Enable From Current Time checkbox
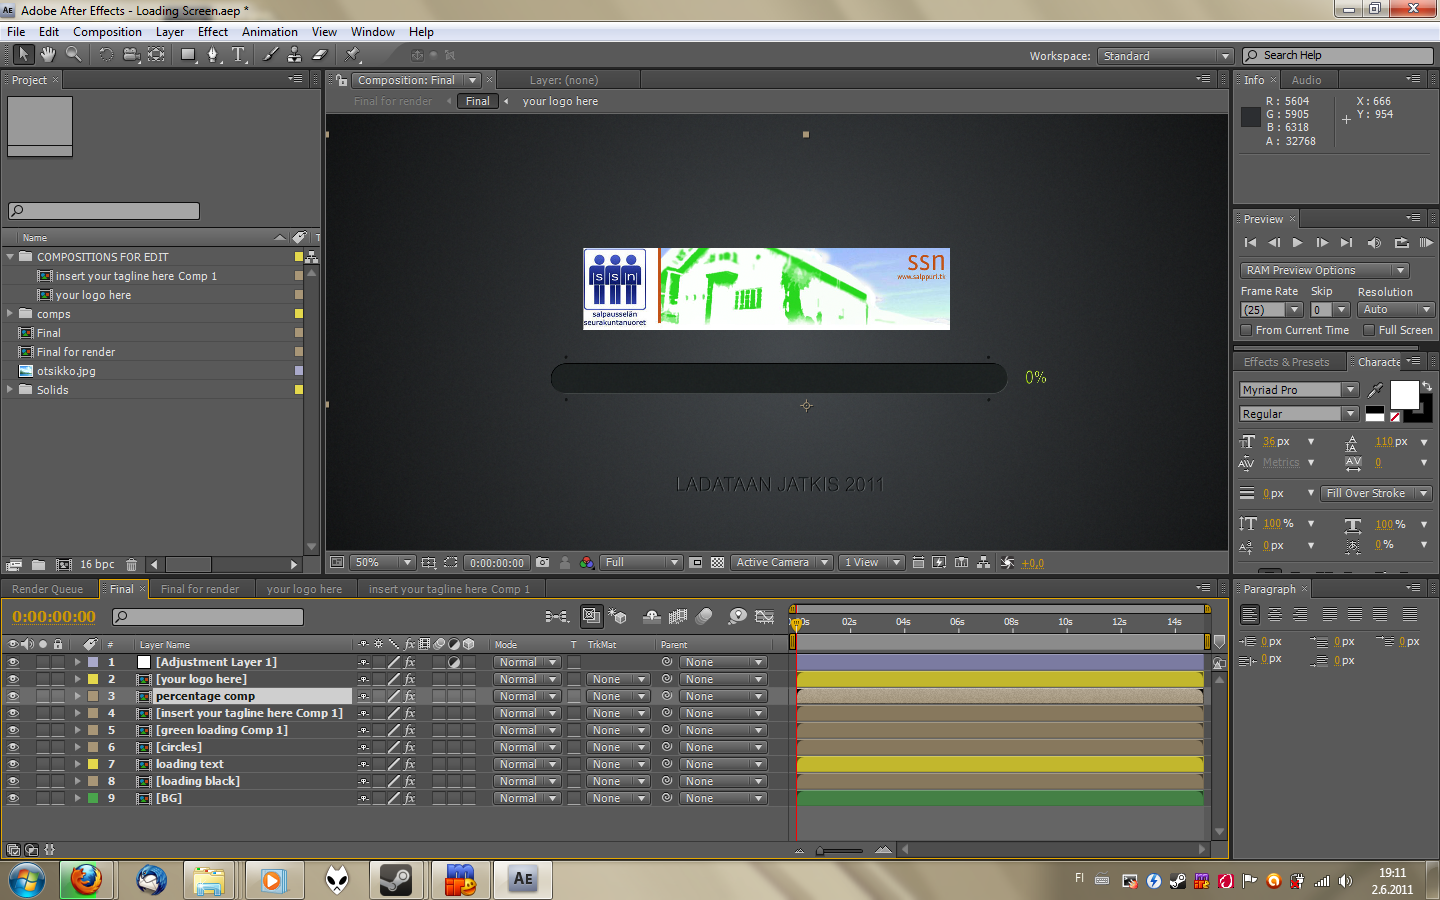 coord(1246,330)
